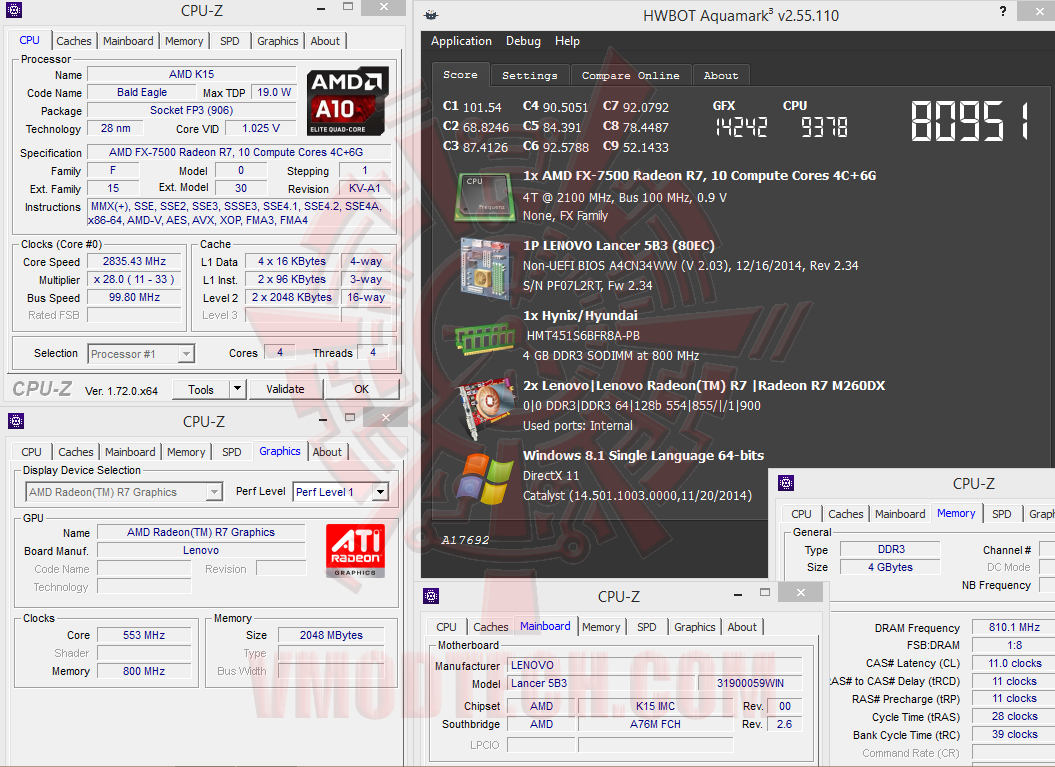Click the multiplier value x 28.0 ( 11 - 33 )
The image size is (1055, 767).
(135, 279)
